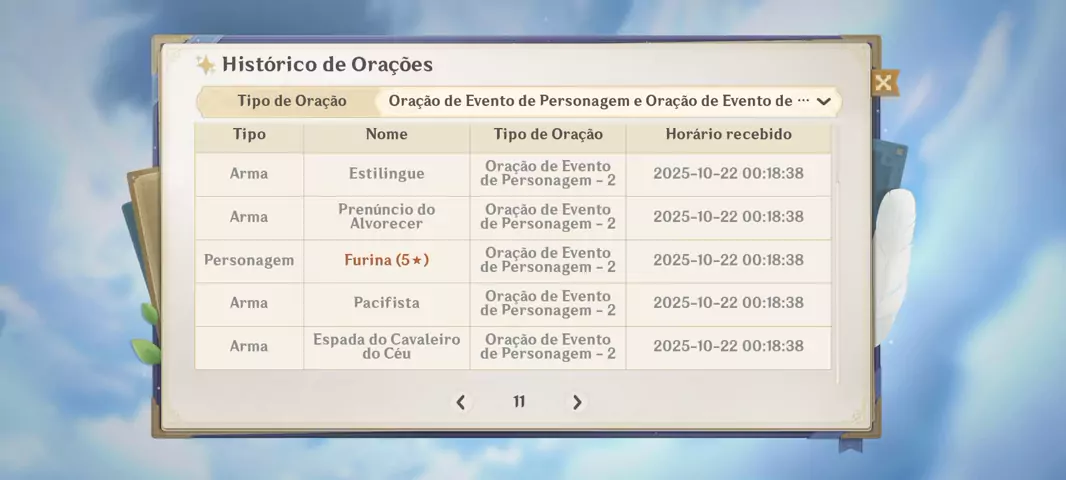Click the Pacifista weapon row
The image size is (1066, 480).
coord(386,303)
